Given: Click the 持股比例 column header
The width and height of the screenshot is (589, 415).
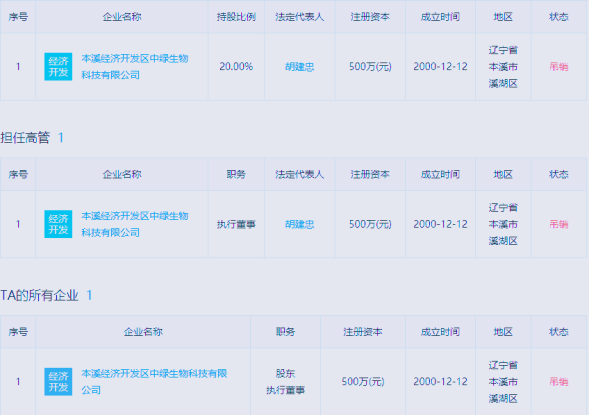Looking at the screenshot, I should pyautogui.click(x=236, y=17).
